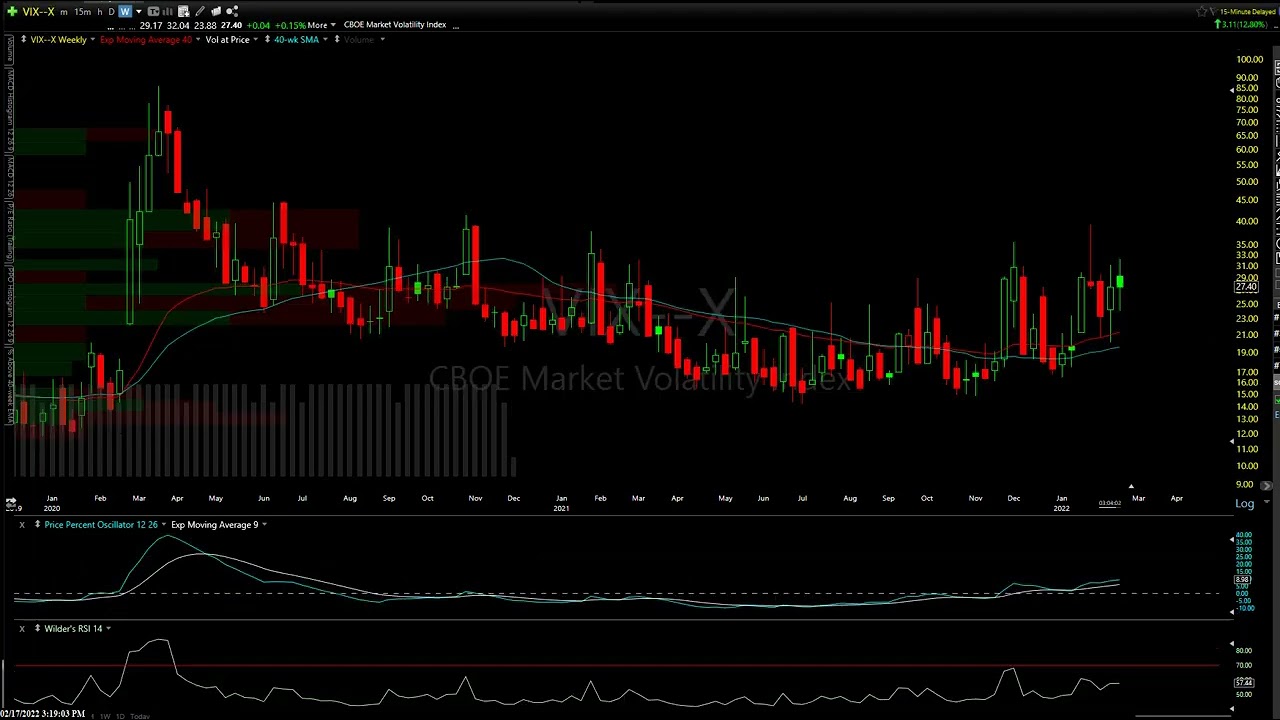The width and height of the screenshot is (1280, 720).
Task: Click the chart template 'T' icon
Action: [154, 11]
